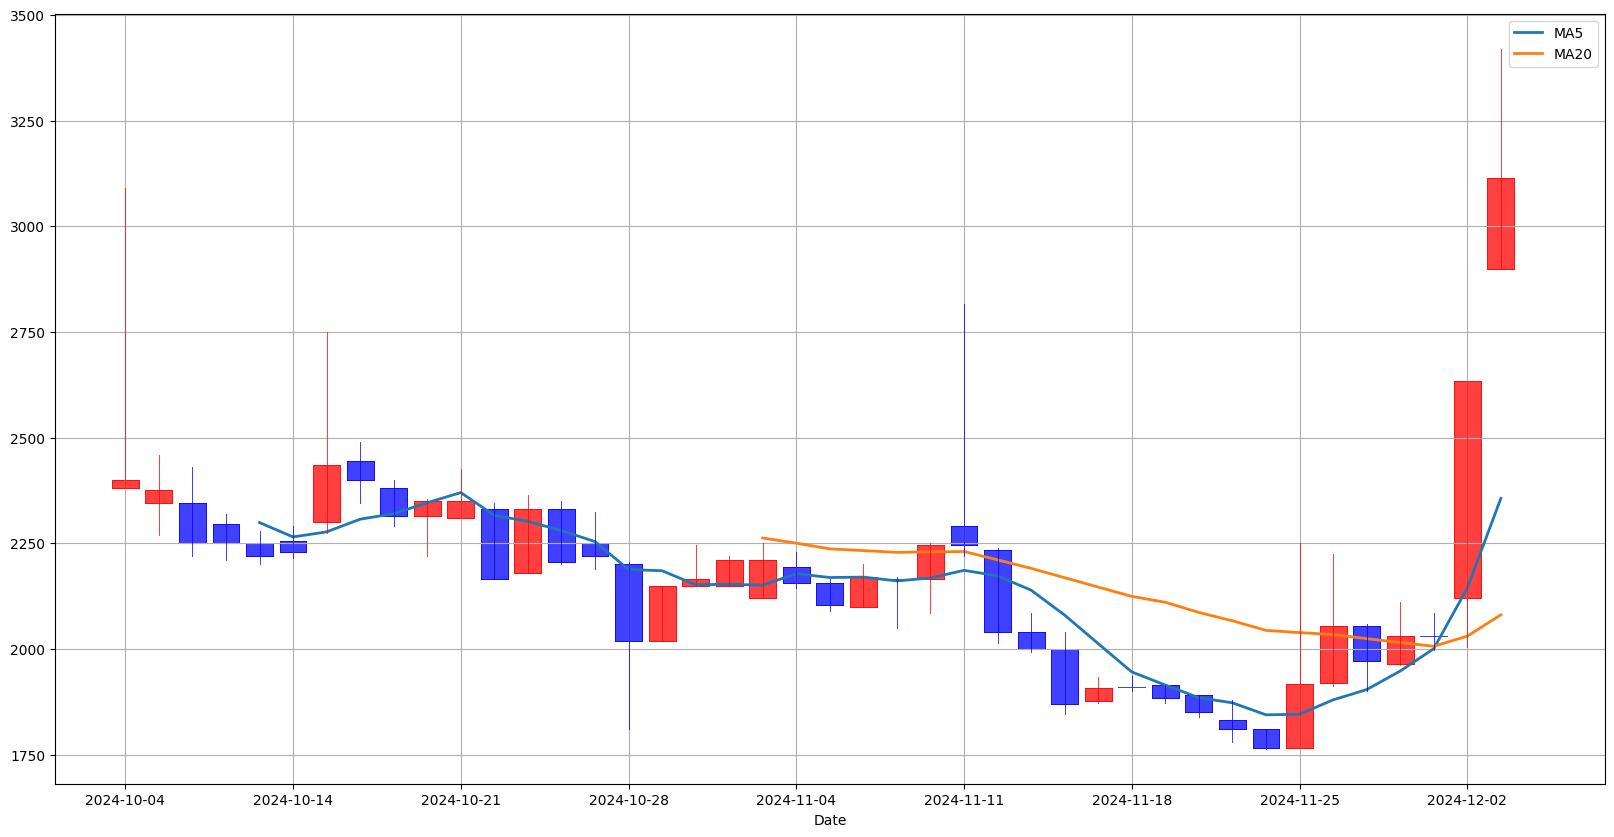Screen dimensions: 1614x837
Task: Click the "Date" x-axis label
Action: pyautogui.click(x=830, y=820)
